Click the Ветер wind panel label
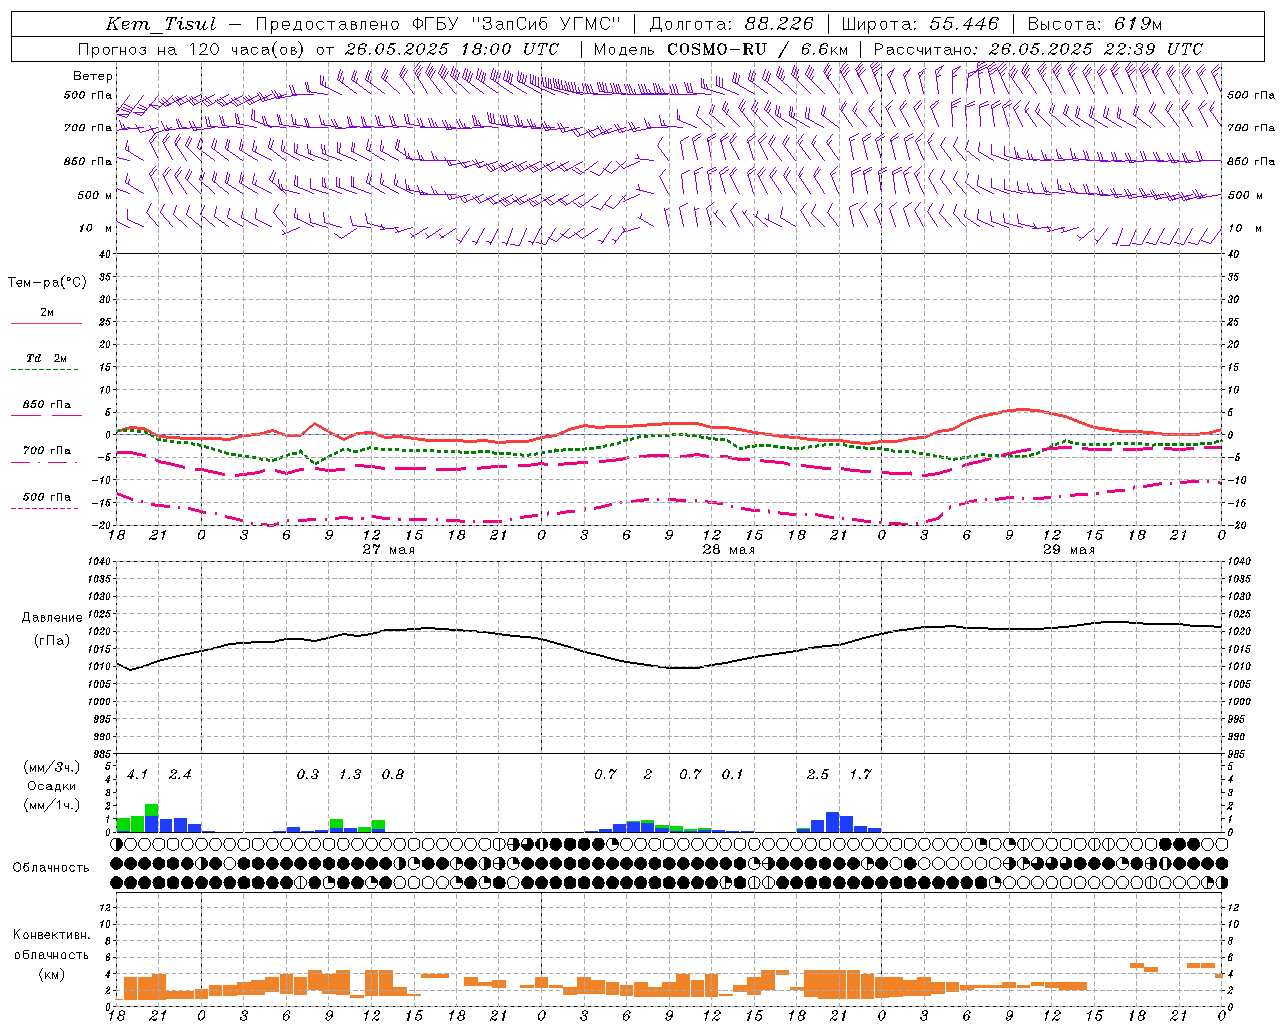 point(92,76)
